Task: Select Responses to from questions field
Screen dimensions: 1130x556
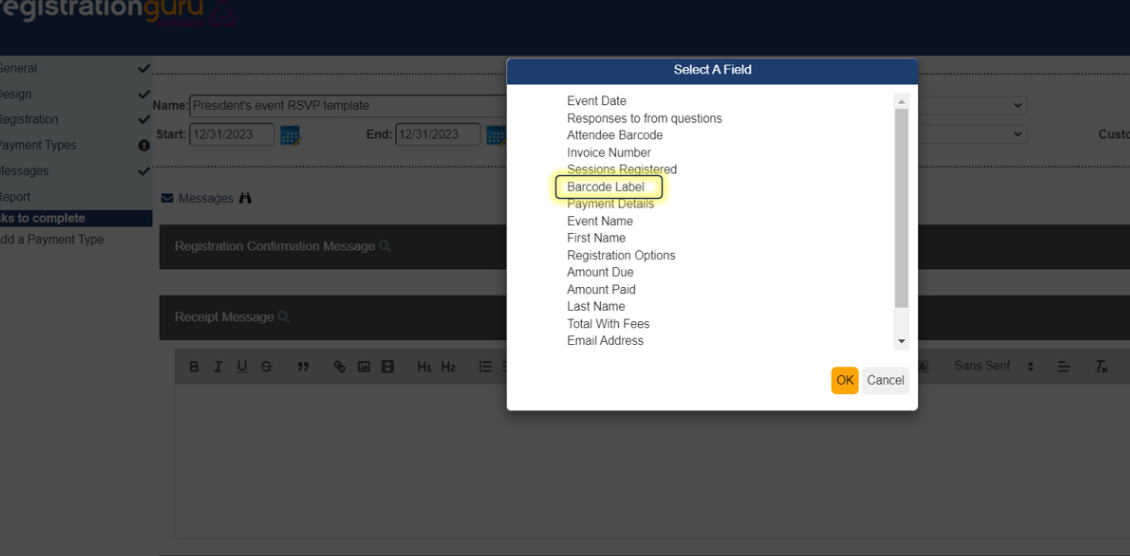Action: [644, 118]
